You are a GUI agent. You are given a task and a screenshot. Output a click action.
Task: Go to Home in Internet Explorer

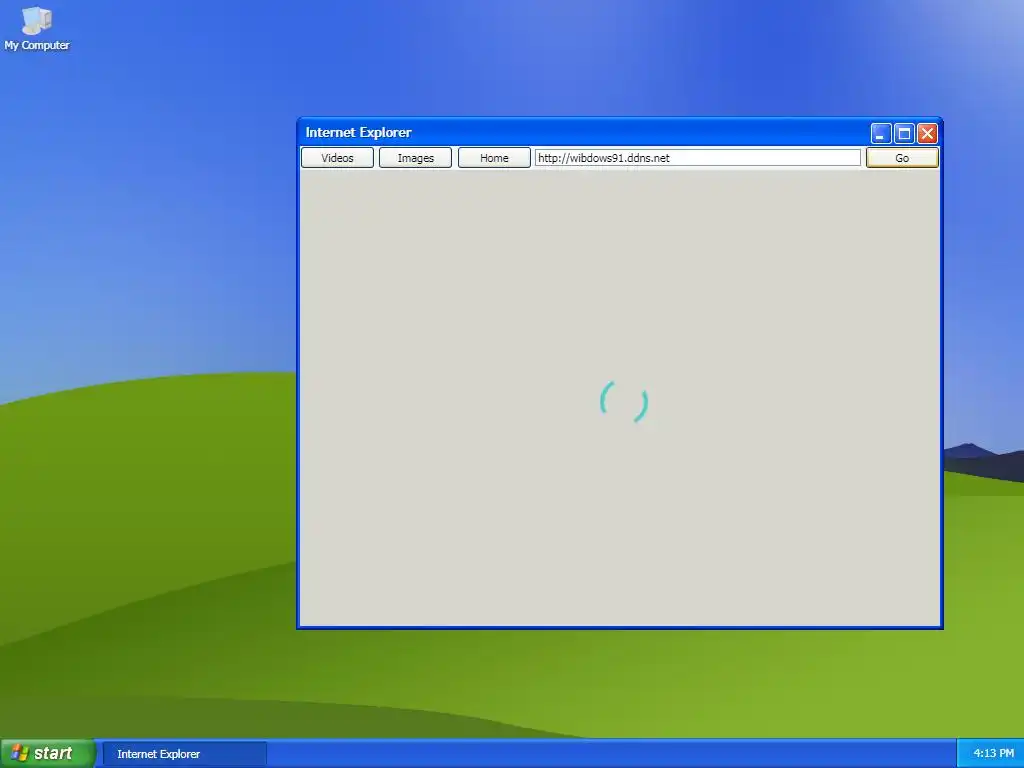(494, 158)
